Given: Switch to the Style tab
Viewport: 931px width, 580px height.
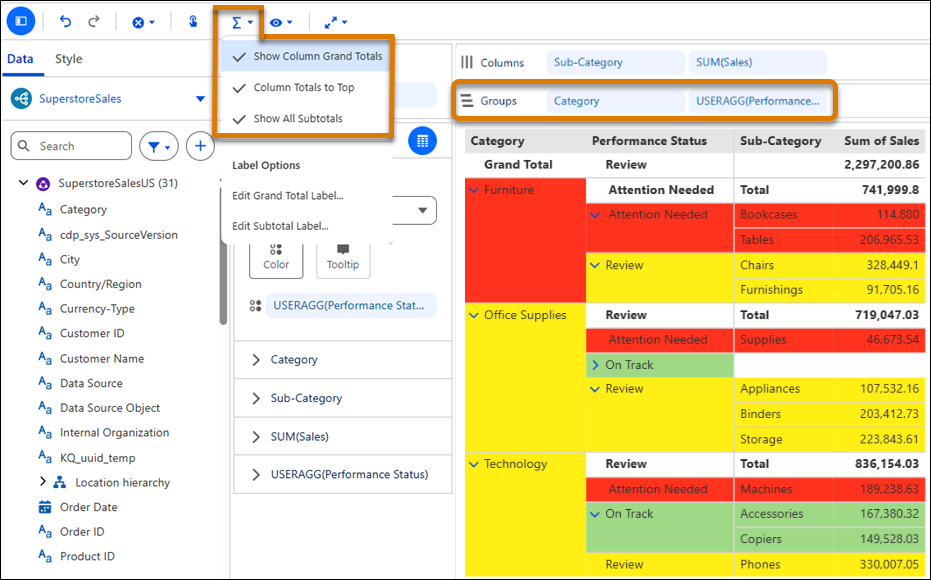Looking at the screenshot, I should [x=69, y=59].
